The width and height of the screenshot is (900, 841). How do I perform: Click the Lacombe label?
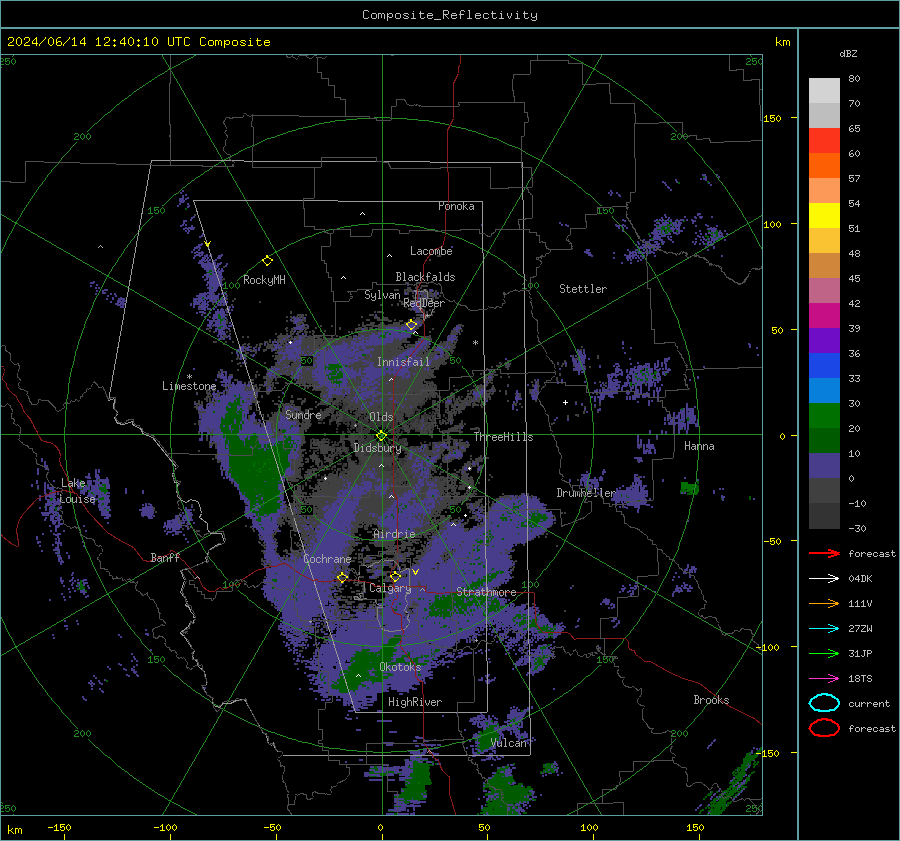tap(430, 251)
